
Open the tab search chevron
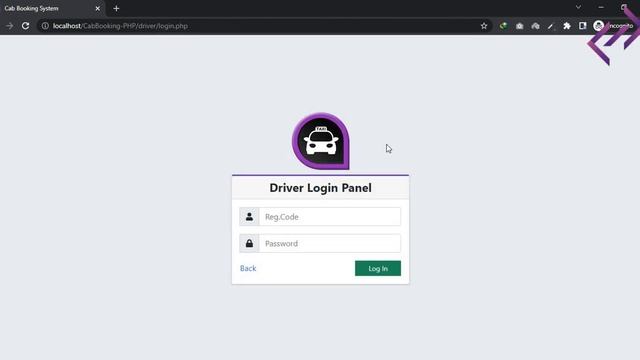click(578, 7)
